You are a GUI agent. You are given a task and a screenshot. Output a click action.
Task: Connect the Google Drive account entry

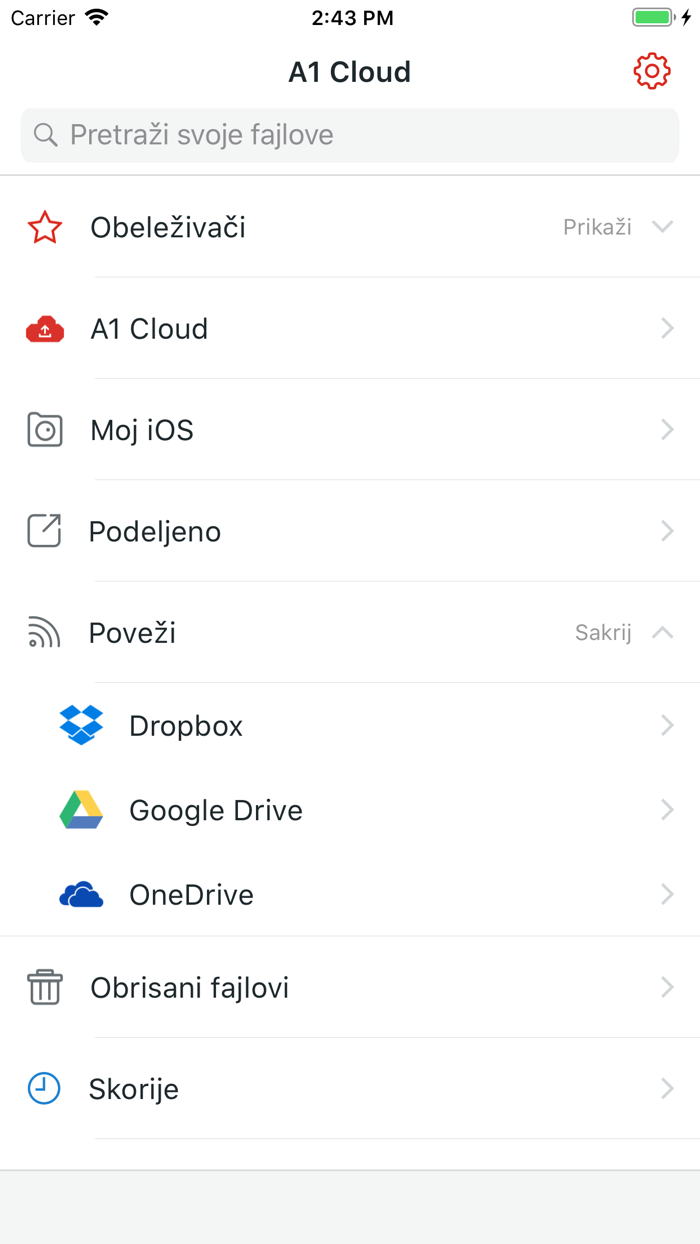350,810
